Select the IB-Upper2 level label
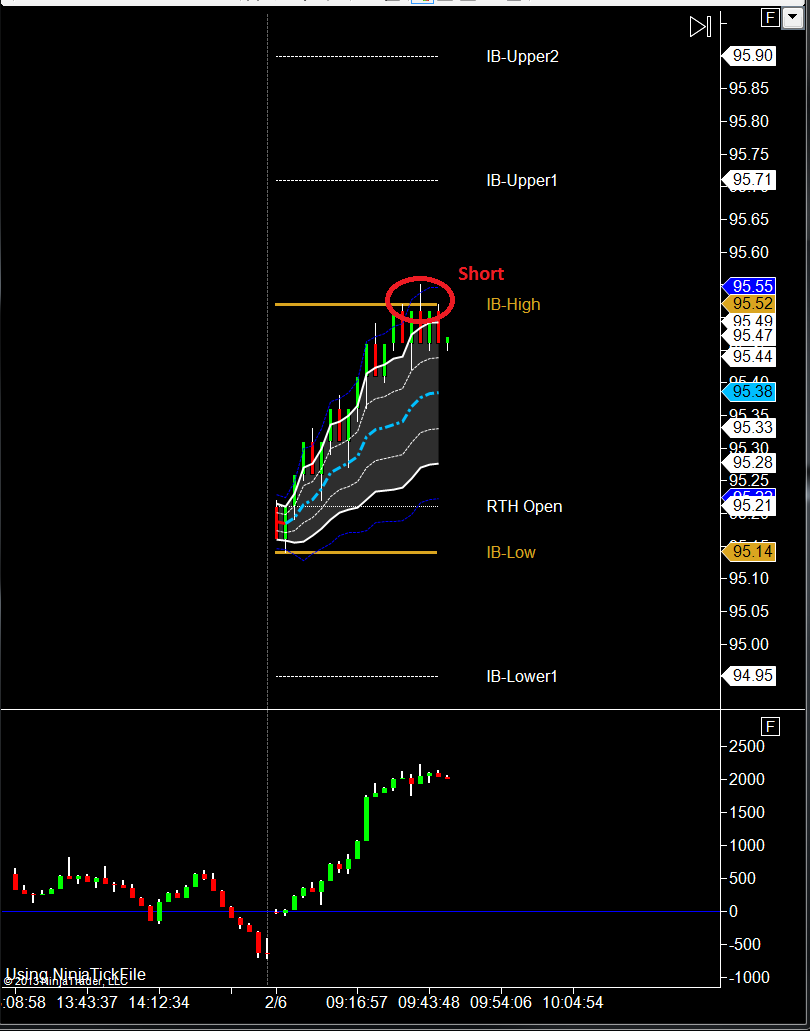The height and width of the screenshot is (1031, 810). click(522, 57)
